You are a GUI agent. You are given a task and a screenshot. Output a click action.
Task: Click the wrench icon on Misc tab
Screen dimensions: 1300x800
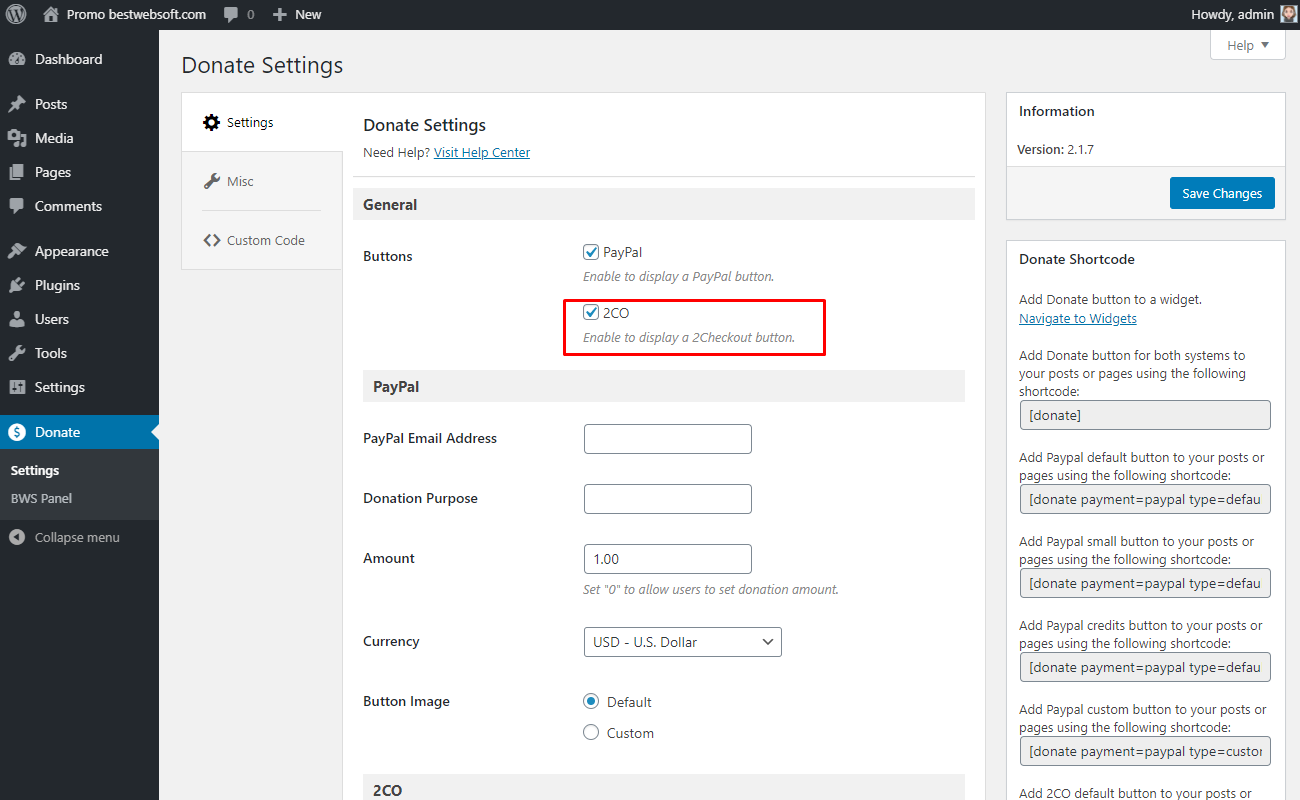[211, 181]
